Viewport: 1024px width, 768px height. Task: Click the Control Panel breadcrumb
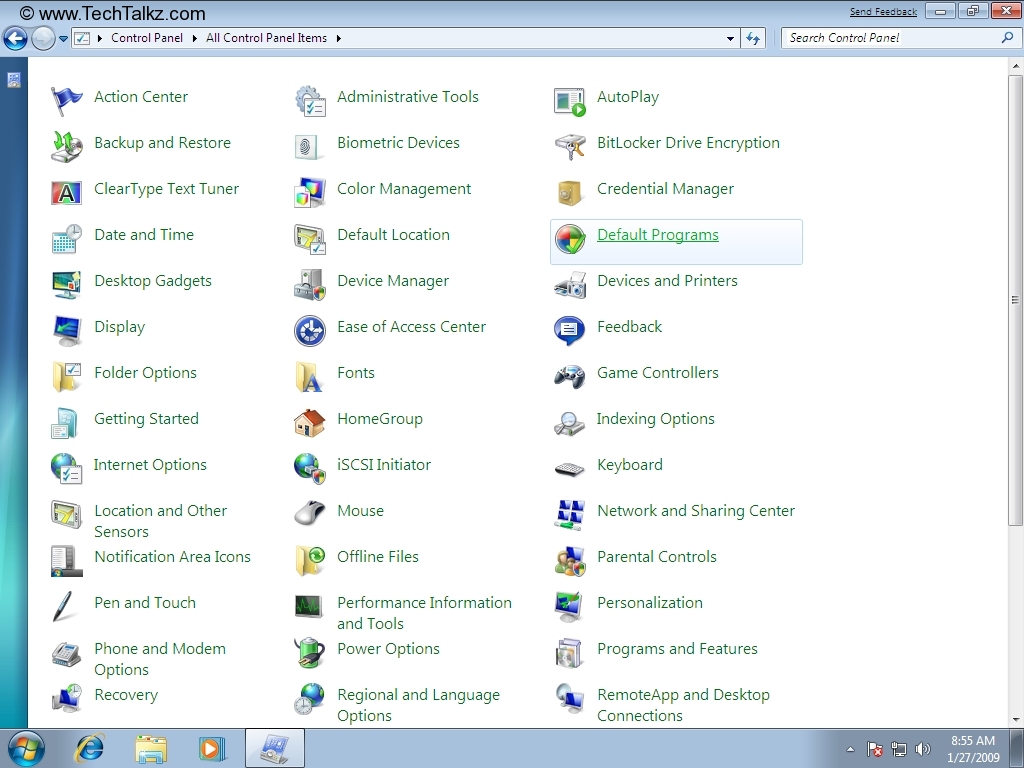147,38
